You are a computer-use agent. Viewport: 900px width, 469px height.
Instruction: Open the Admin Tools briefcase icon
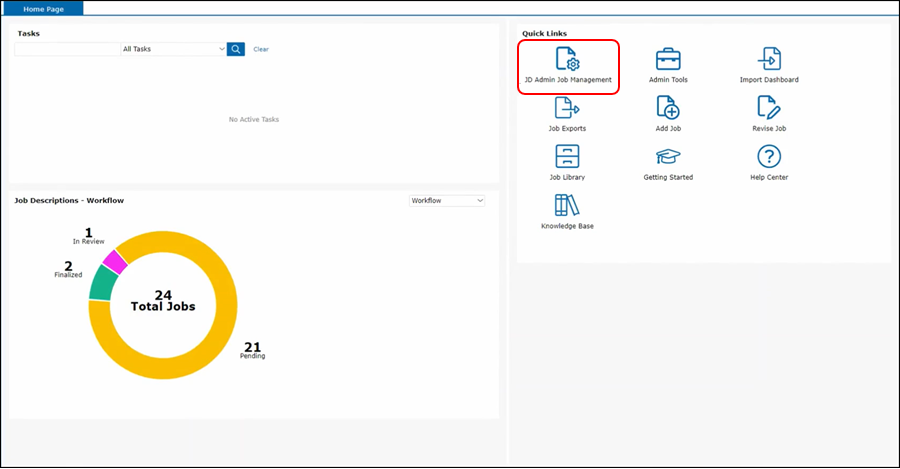click(668, 60)
